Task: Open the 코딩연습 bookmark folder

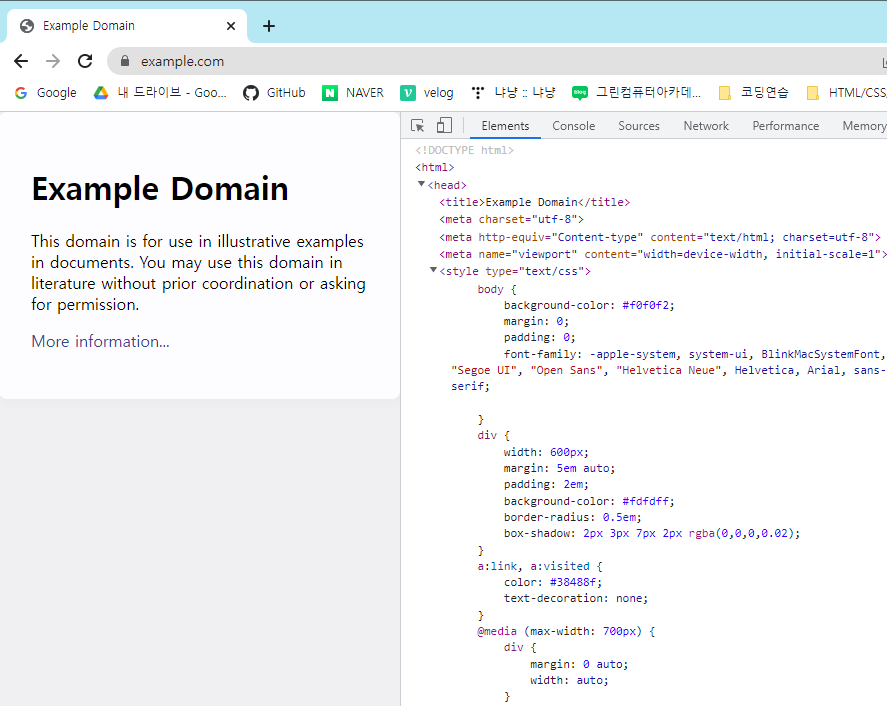Action: (x=753, y=93)
